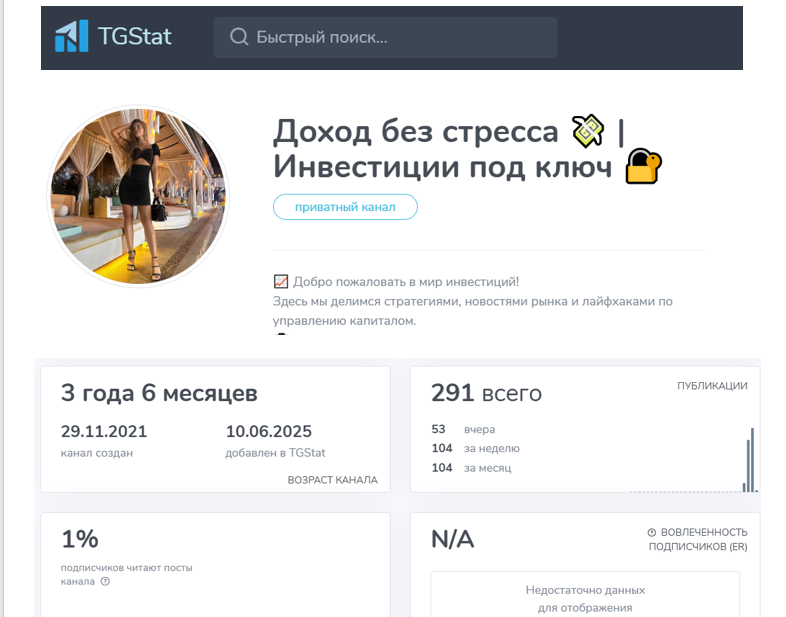The height and width of the screenshot is (617, 786).
Task: Focus the Быстрый поиск search field
Action: [x=385, y=38]
